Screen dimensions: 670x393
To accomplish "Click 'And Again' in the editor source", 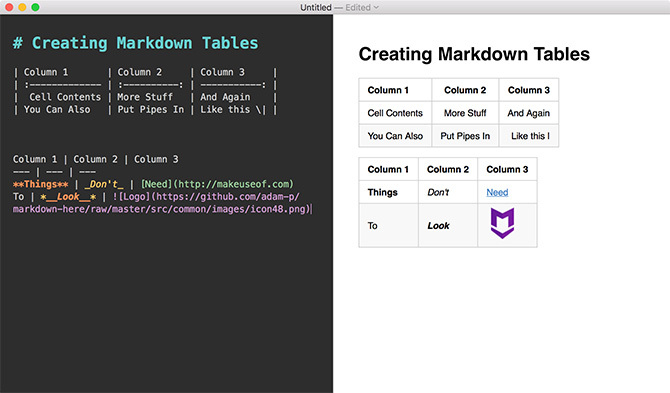I will coord(225,97).
